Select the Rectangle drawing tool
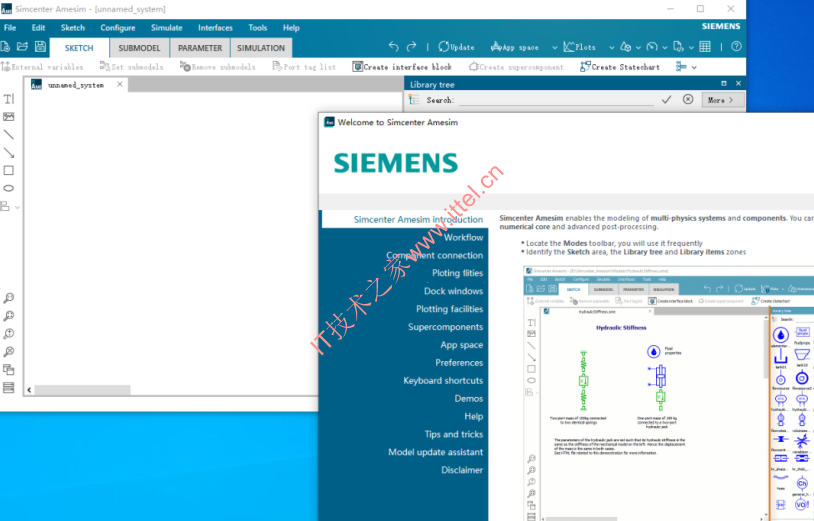Viewport: 814px width, 521px height. (x=9, y=171)
